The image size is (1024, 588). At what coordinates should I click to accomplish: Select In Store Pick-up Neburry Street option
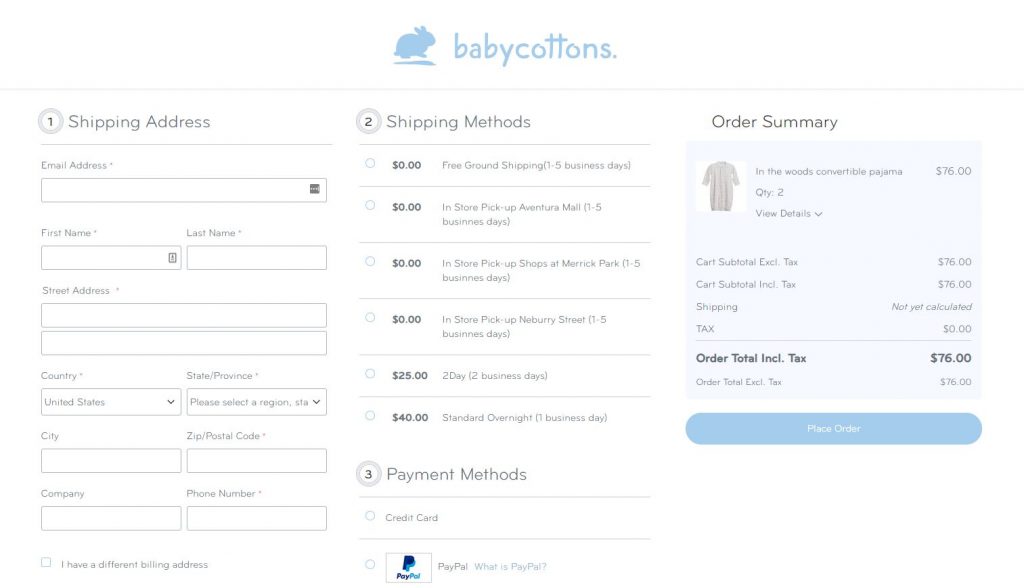tap(370, 318)
